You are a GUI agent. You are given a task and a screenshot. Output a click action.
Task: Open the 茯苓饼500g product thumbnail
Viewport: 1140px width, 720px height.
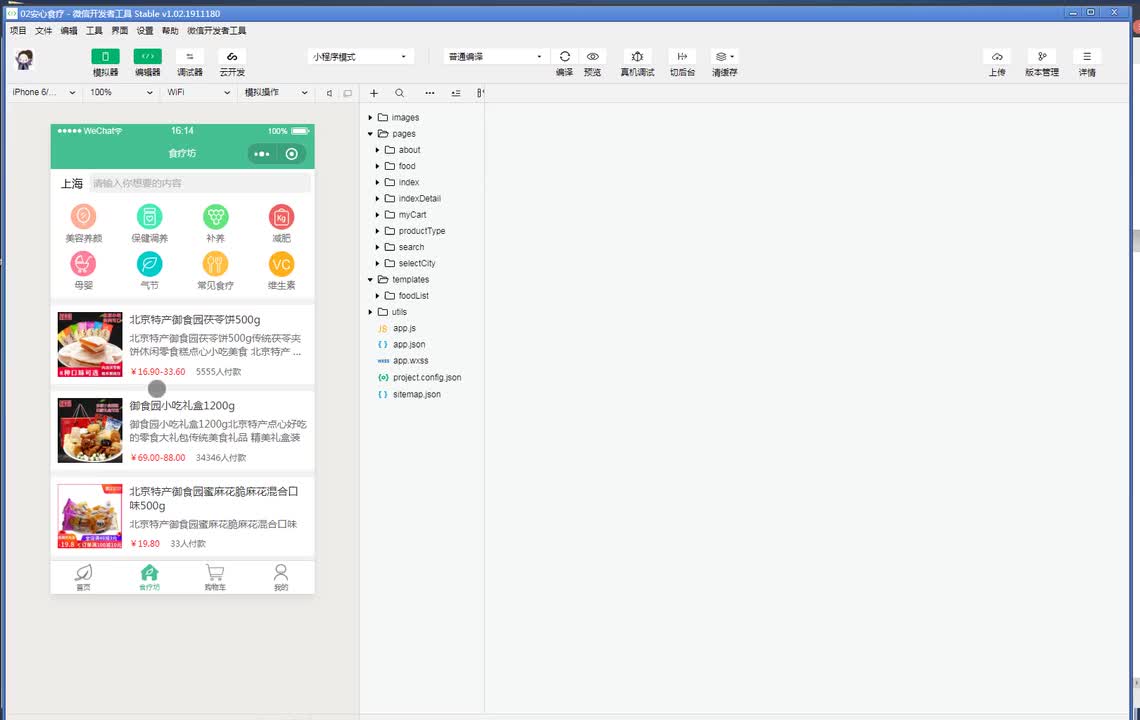90,345
